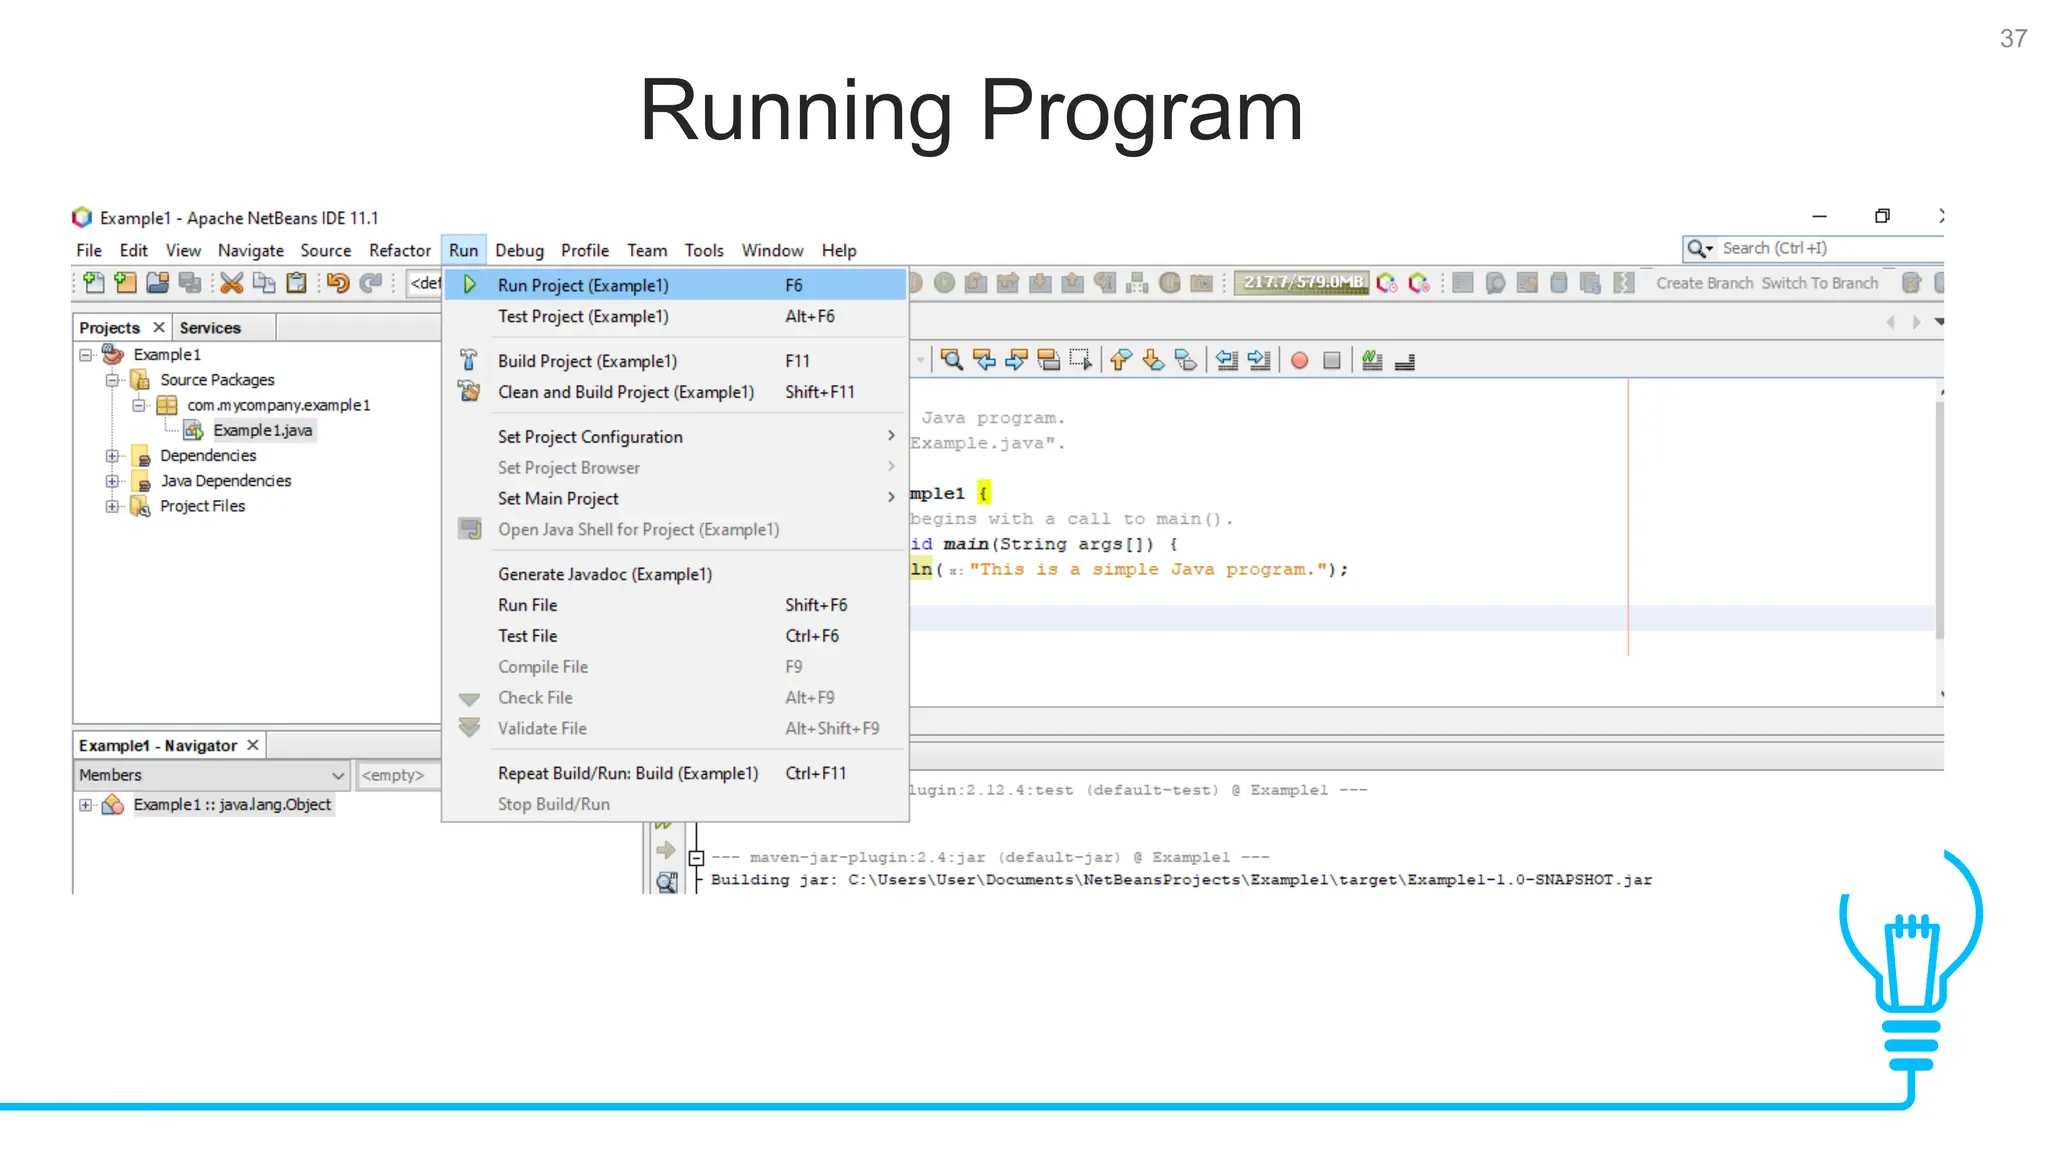
Task: Expand the Dependencies tree node
Action: tap(112, 456)
